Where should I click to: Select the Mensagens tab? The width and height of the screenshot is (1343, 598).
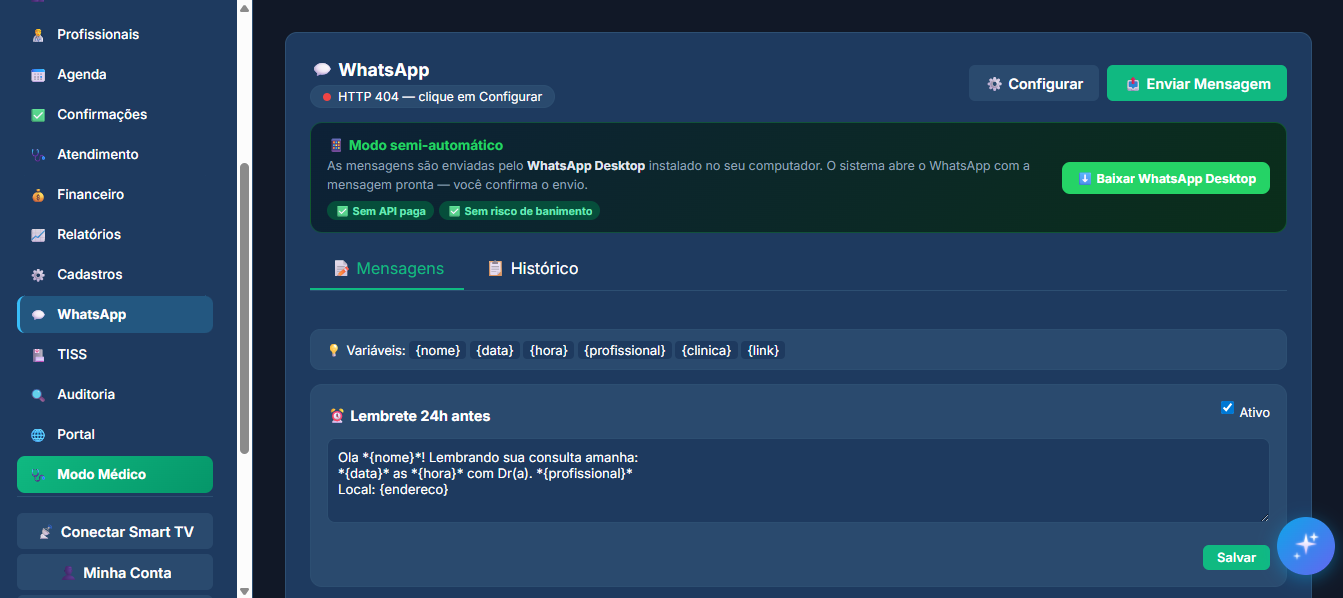pyautogui.click(x=388, y=269)
